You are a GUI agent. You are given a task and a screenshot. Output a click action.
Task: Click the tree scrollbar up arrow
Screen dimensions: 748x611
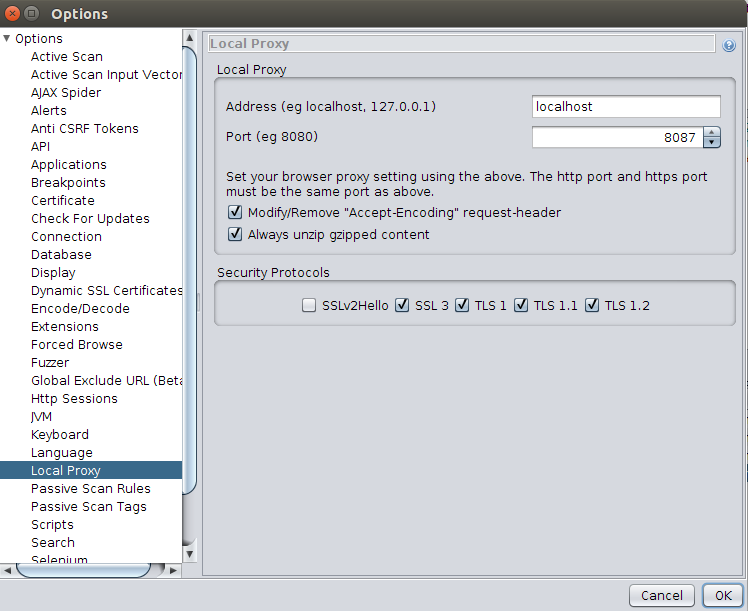[189, 37]
